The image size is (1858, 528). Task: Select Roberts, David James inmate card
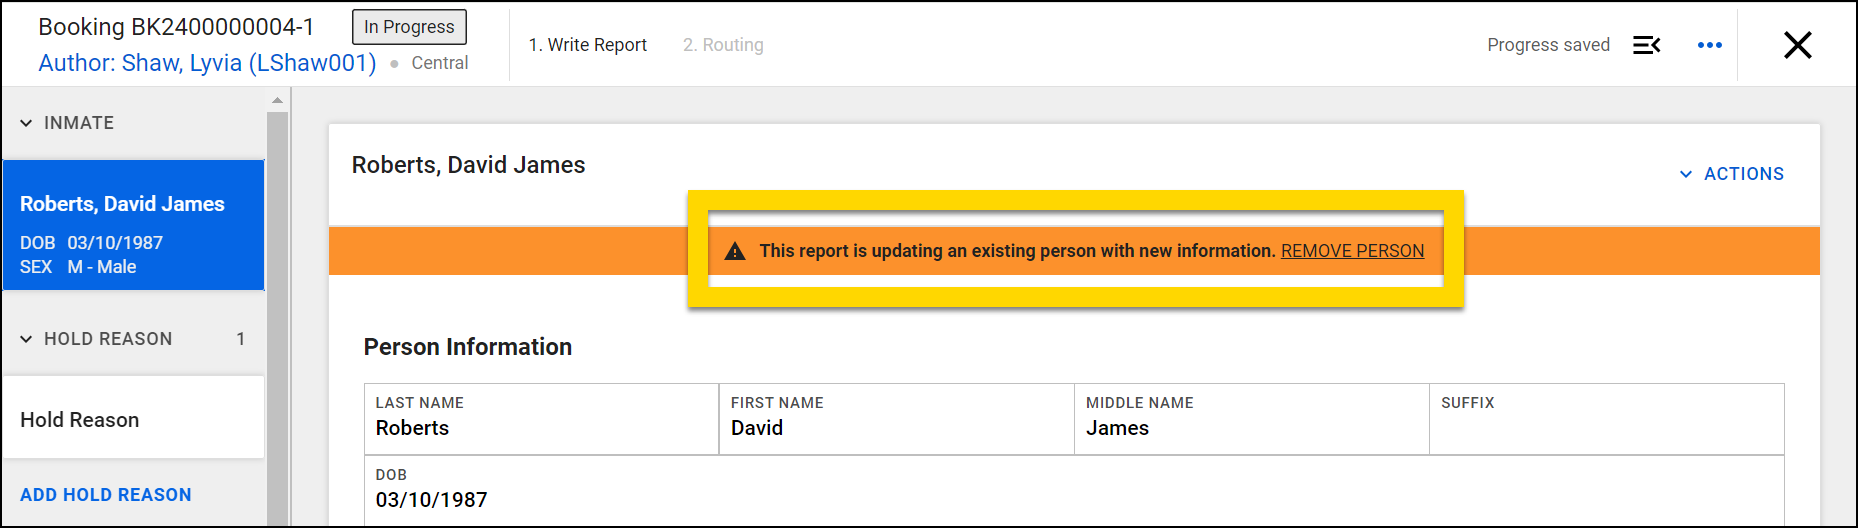[x=134, y=225]
